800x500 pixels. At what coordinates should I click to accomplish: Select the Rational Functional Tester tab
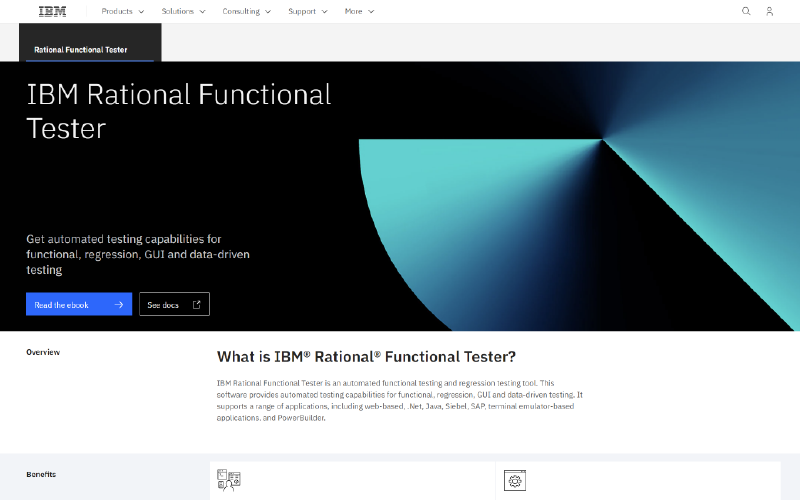90,43
